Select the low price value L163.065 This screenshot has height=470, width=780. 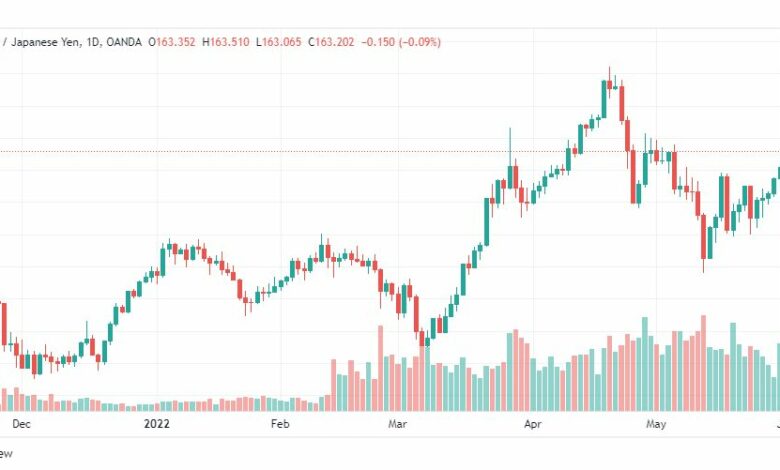pos(279,42)
